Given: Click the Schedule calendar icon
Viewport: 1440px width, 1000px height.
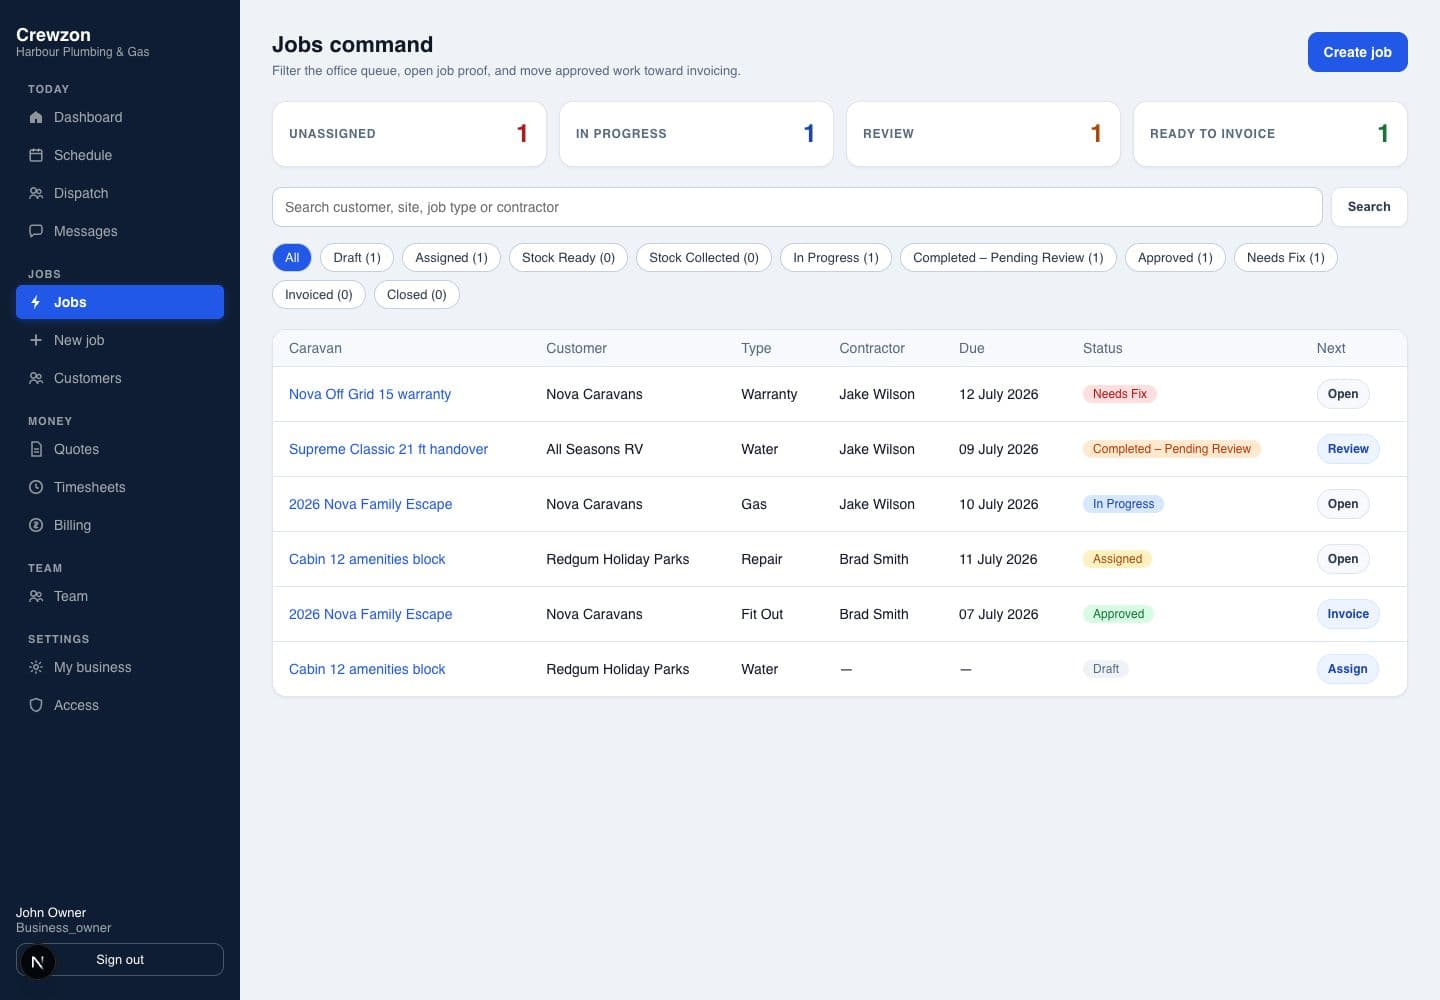Looking at the screenshot, I should 36,155.
